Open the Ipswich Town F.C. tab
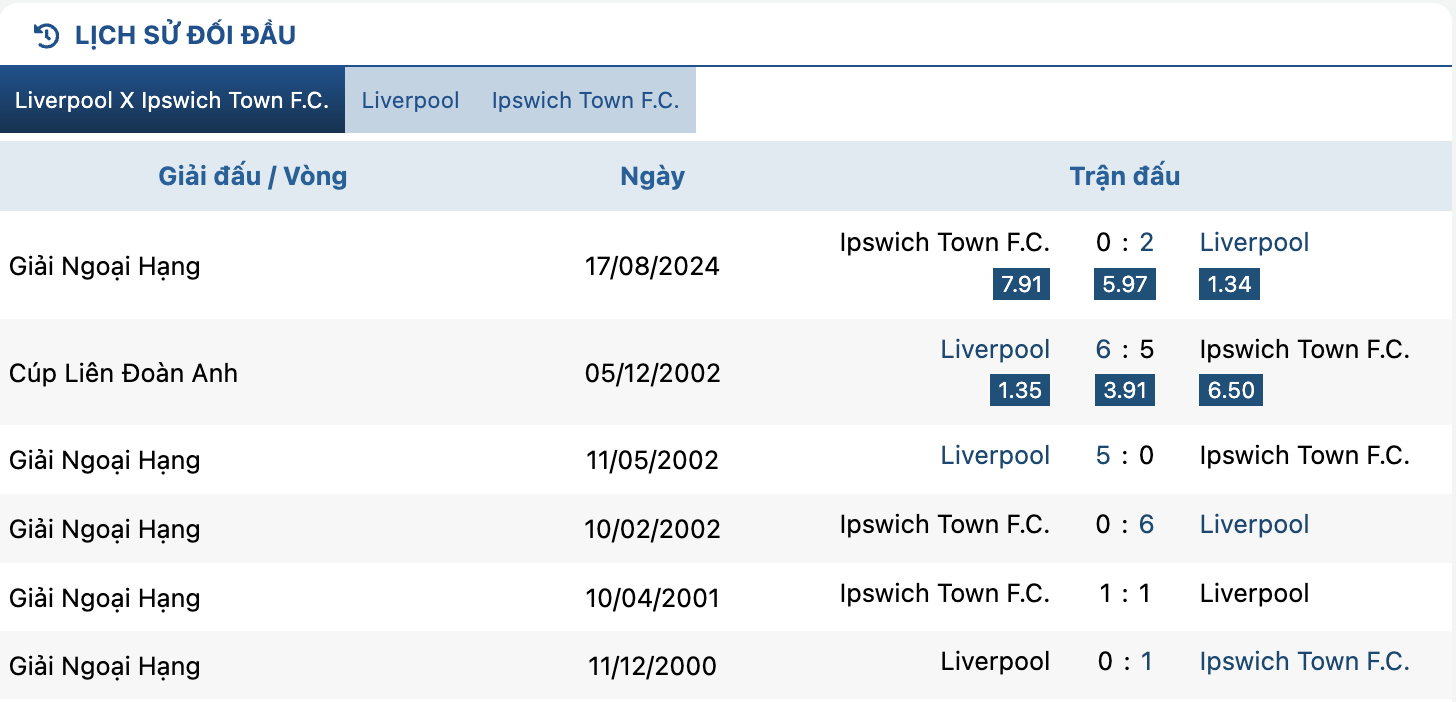 tap(586, 100)
